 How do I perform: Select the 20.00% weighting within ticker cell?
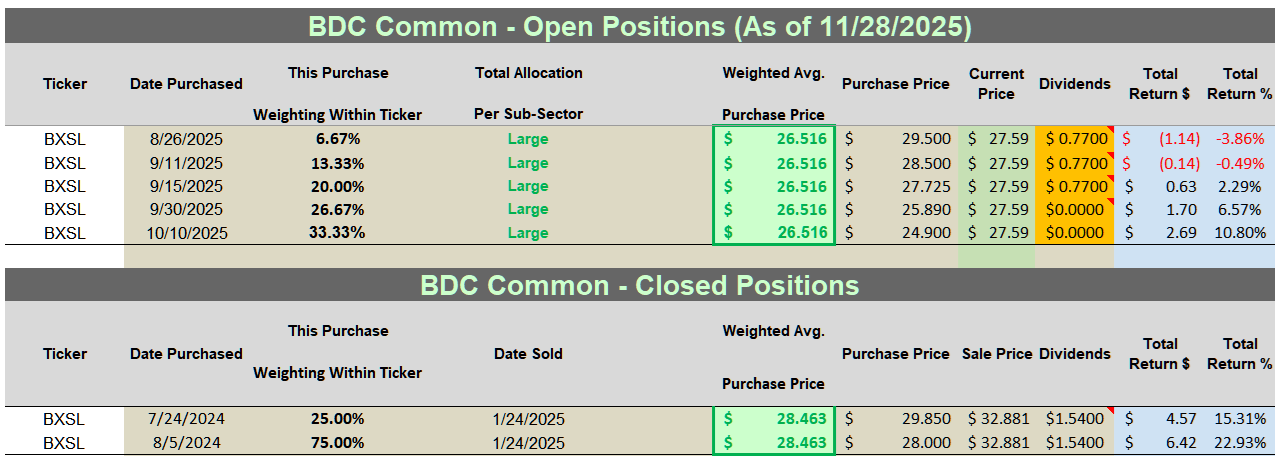(x=338, y=186)
